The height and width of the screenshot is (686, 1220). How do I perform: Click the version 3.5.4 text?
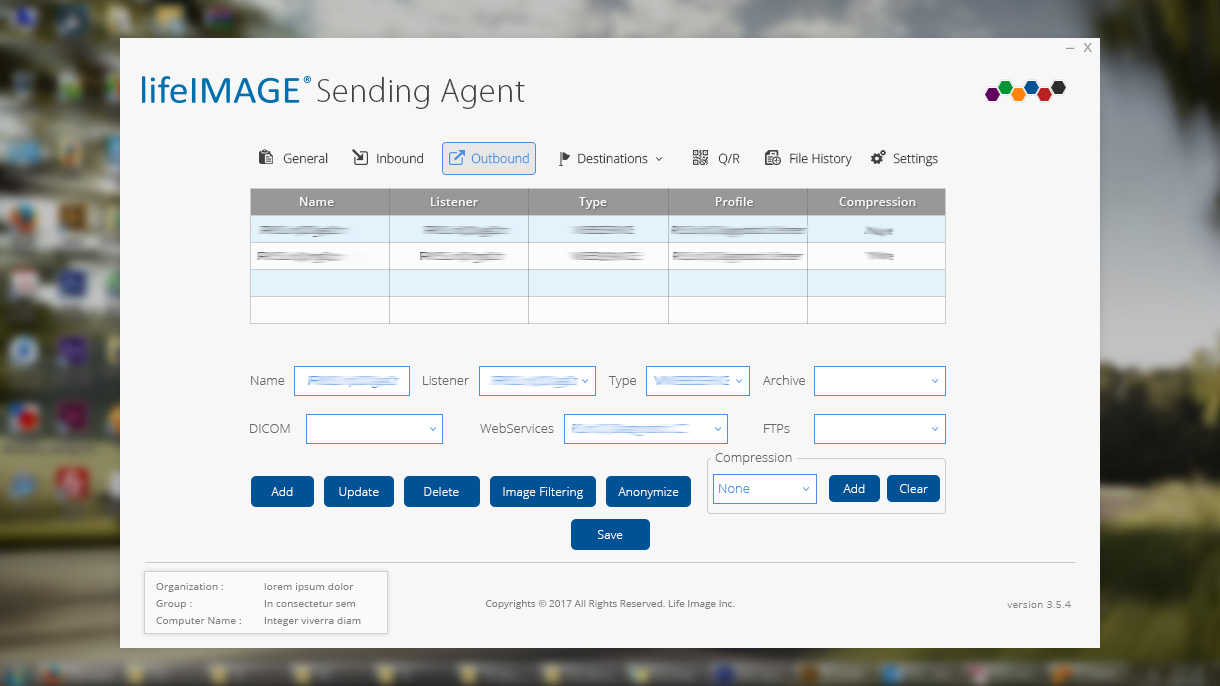pyautogui.click(x=1039, y=605)
